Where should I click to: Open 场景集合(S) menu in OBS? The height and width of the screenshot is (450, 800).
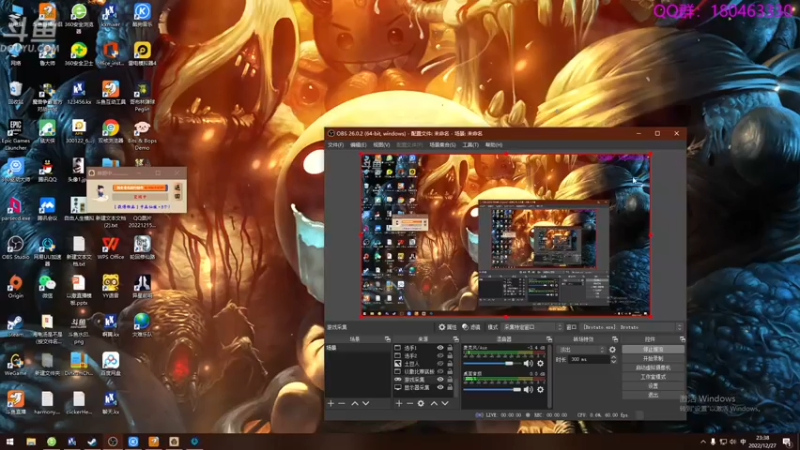[x=442, y=145]
